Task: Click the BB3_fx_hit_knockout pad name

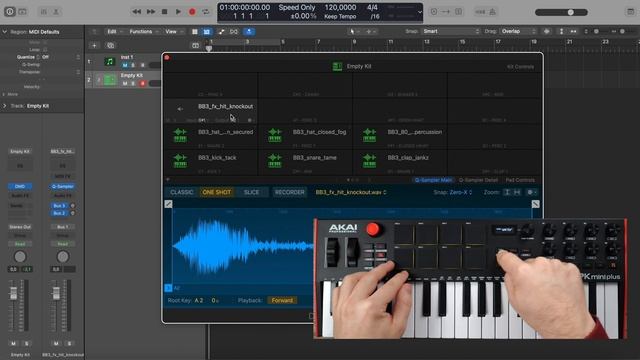Action: pyautogui.click(x=225, y=107)
